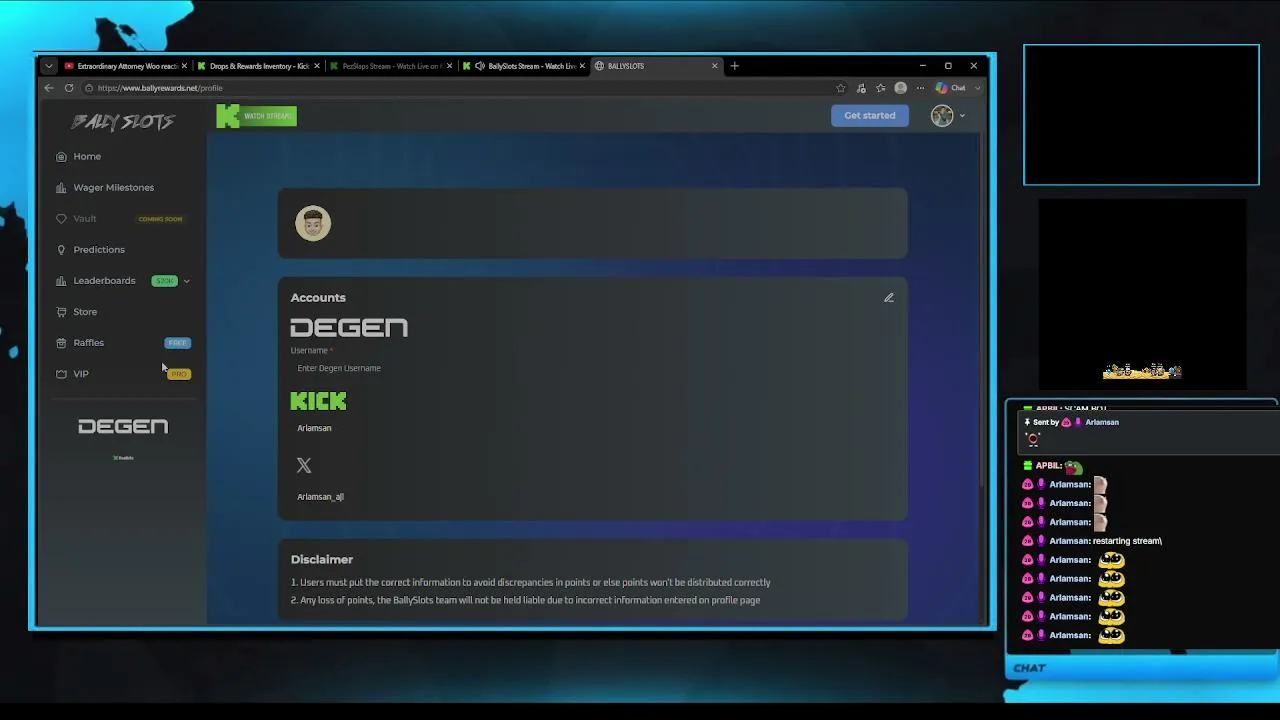Click the Leaderboards chart icon
Viewport: 1280px width, 720px height.
tap(61, 281)
